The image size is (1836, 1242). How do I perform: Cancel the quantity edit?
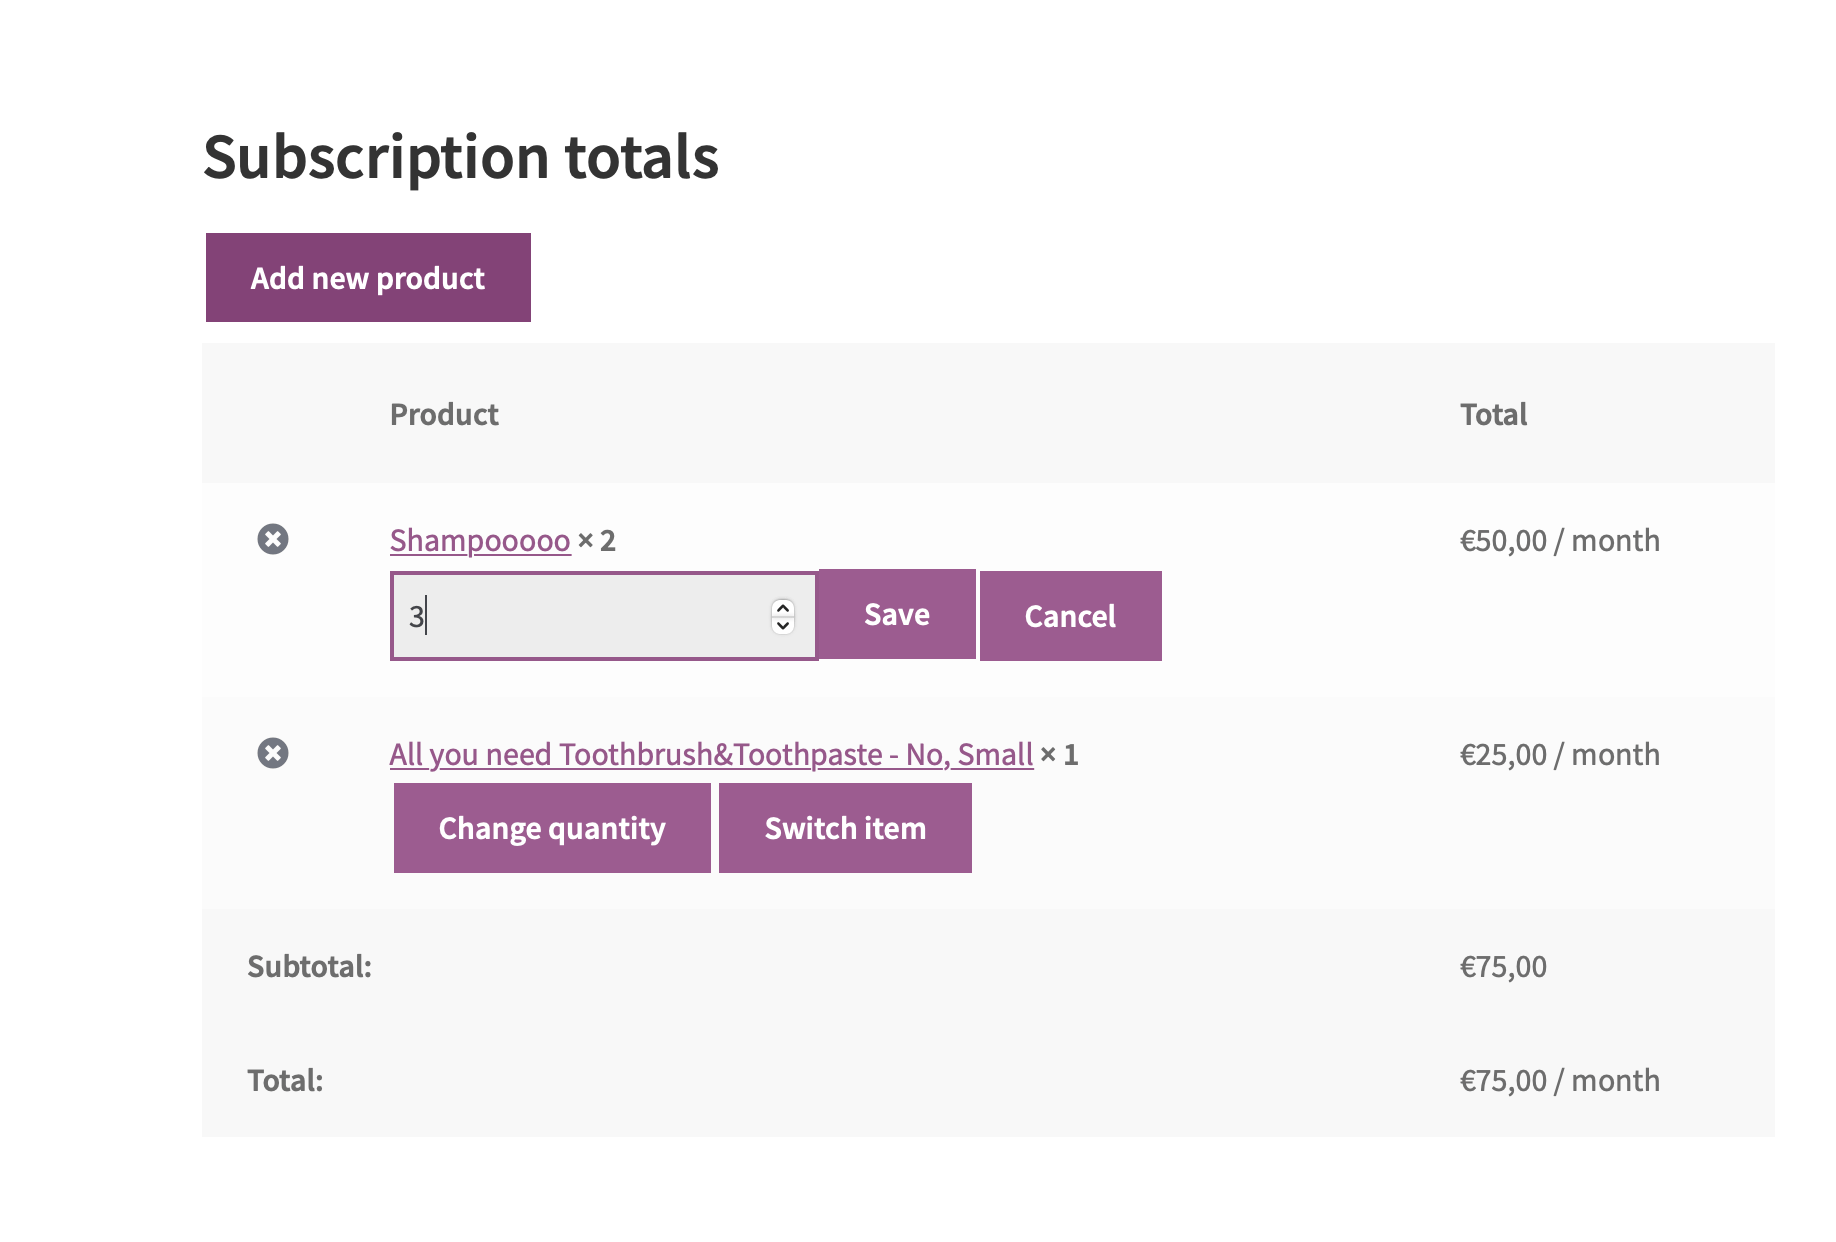[1070, 616]
